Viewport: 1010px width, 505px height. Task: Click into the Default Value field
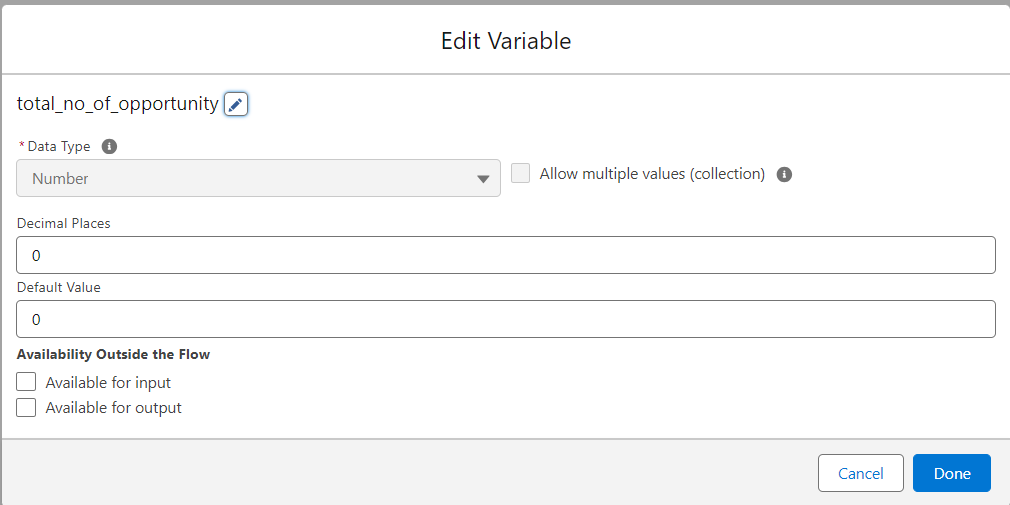tap(506, 319)
